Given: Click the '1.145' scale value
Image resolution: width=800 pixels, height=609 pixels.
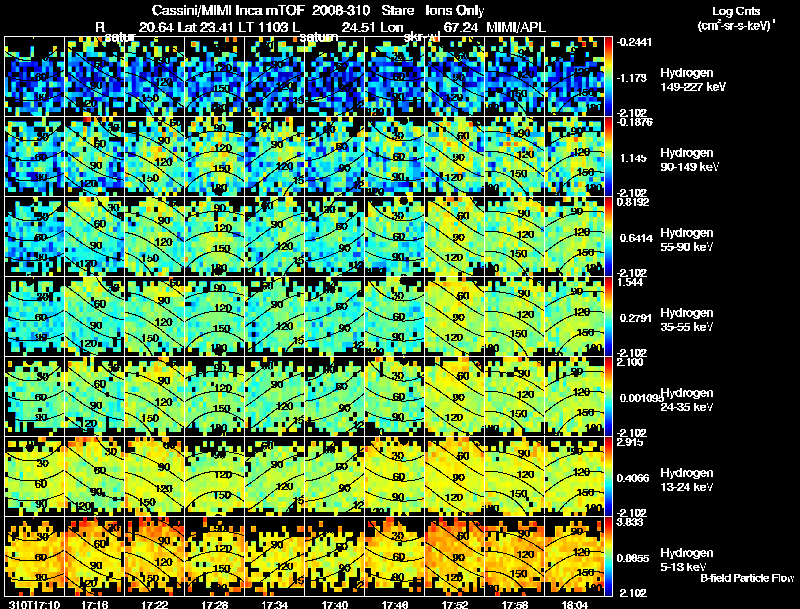Looking at the screenshot, I should point(633,158).
